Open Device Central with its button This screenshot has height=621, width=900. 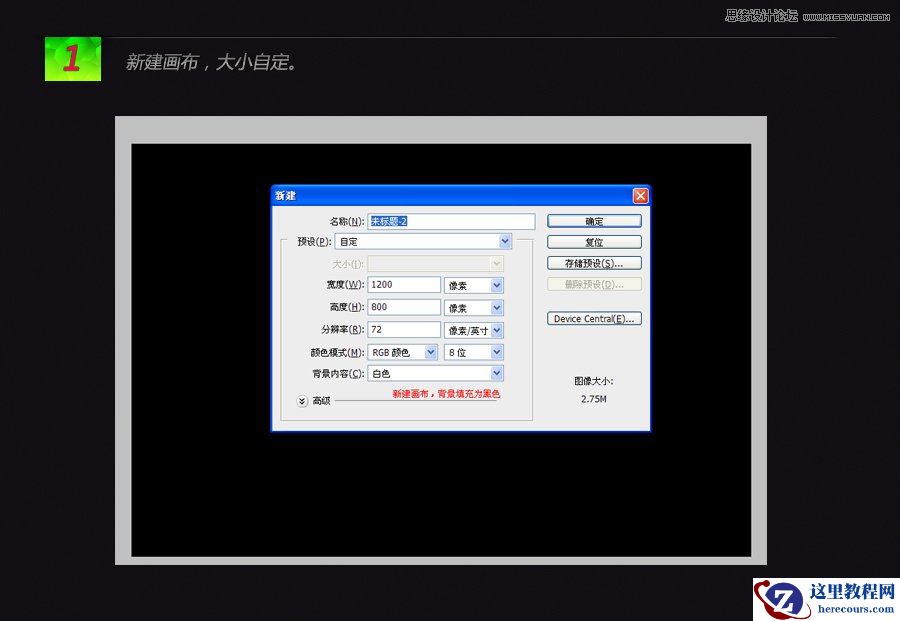point(594,318)
